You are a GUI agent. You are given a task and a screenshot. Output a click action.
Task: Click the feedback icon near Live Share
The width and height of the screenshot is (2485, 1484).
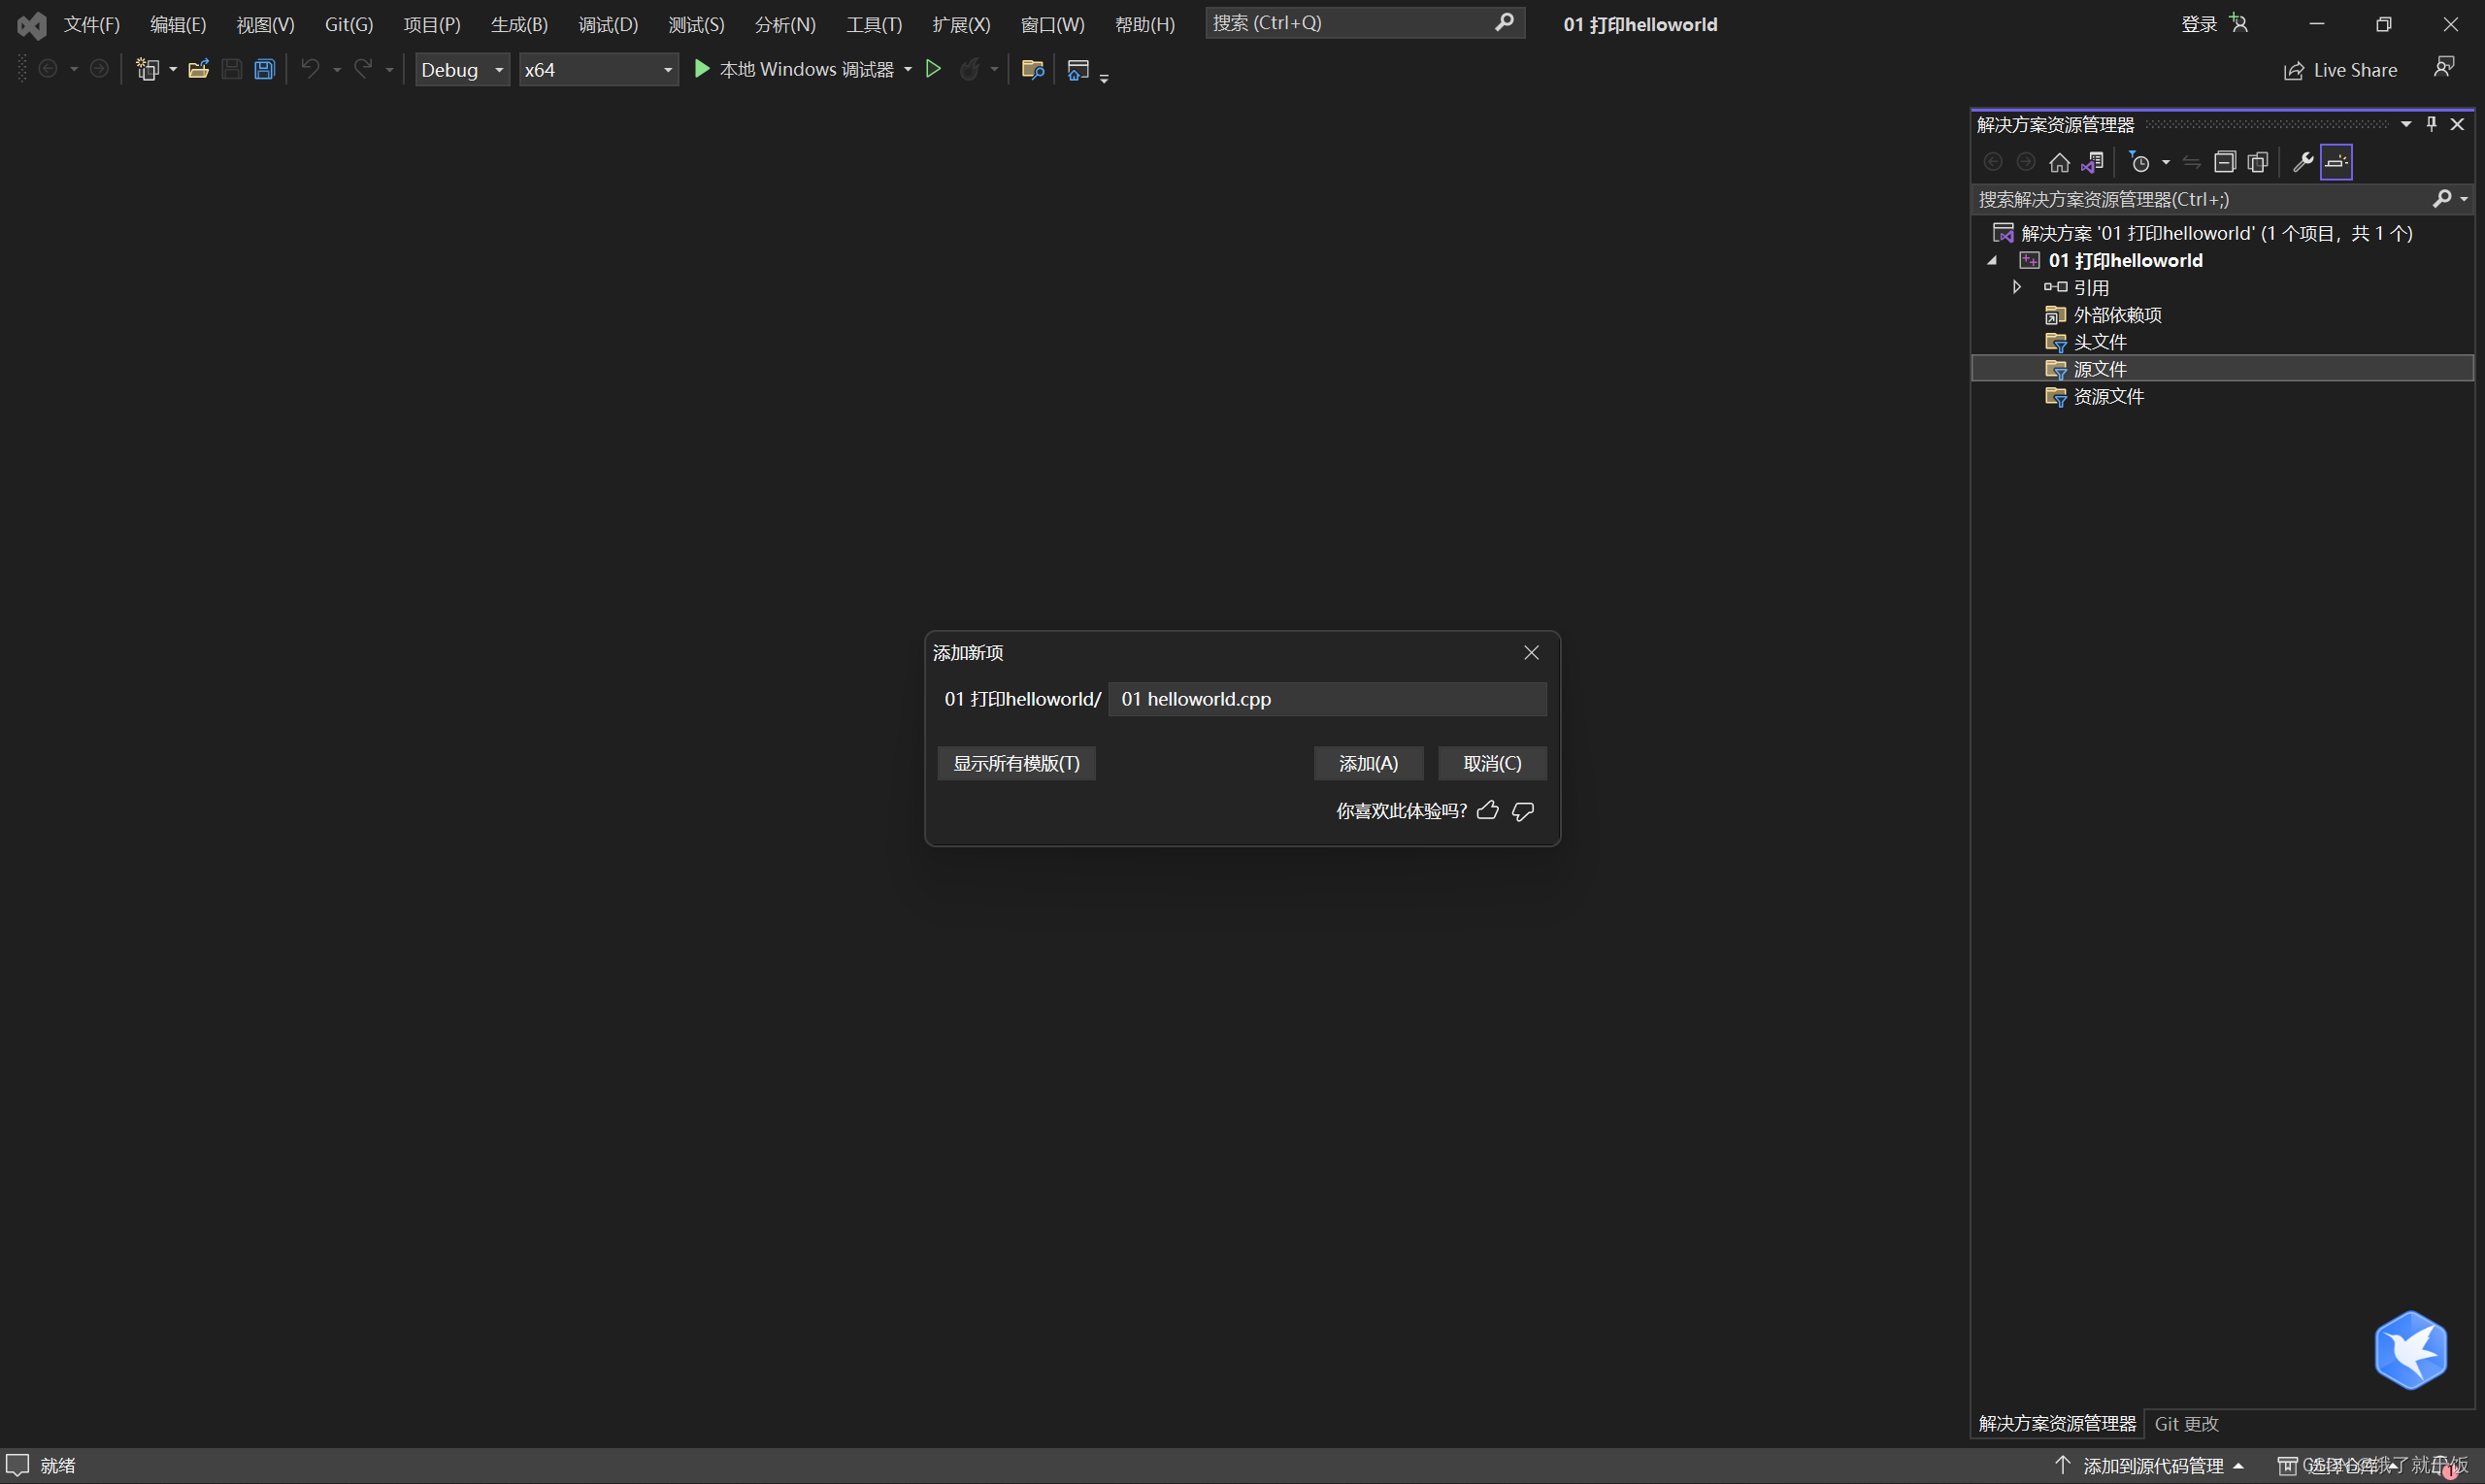point(2444,68)
